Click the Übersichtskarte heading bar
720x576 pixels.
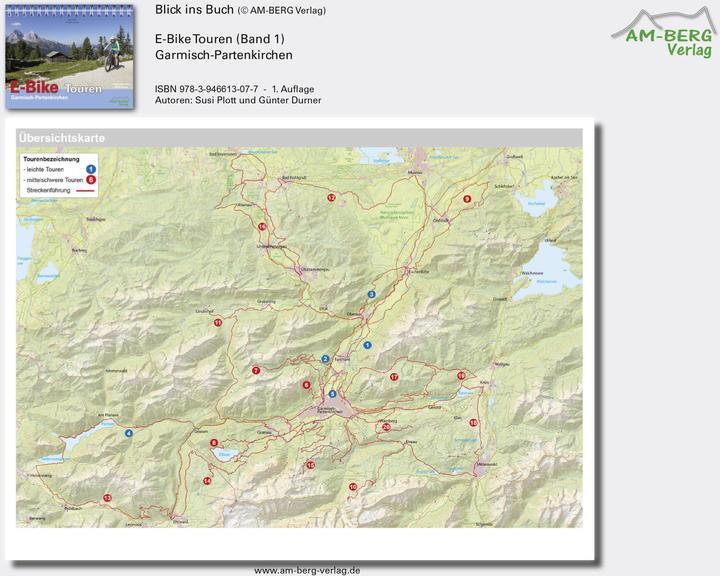(299, 138)
